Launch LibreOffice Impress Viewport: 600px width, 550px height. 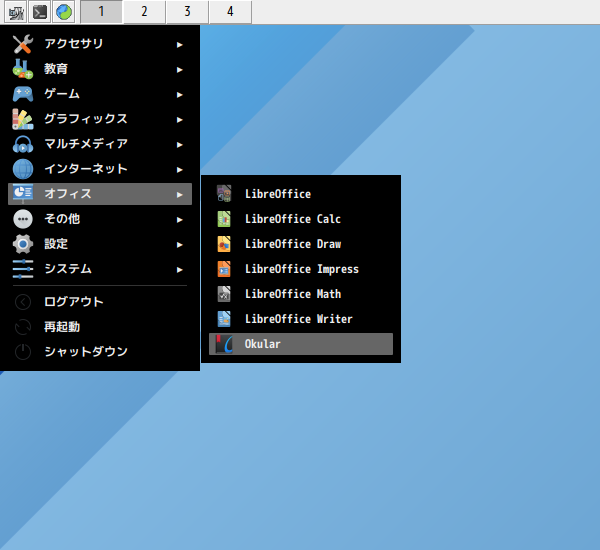click(x=301, y=269)
